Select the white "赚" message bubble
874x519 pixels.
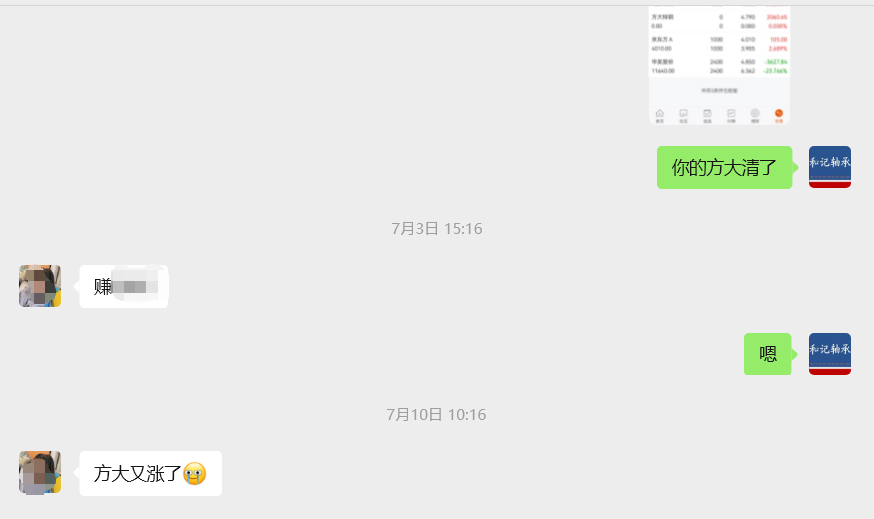coord(124,287)
